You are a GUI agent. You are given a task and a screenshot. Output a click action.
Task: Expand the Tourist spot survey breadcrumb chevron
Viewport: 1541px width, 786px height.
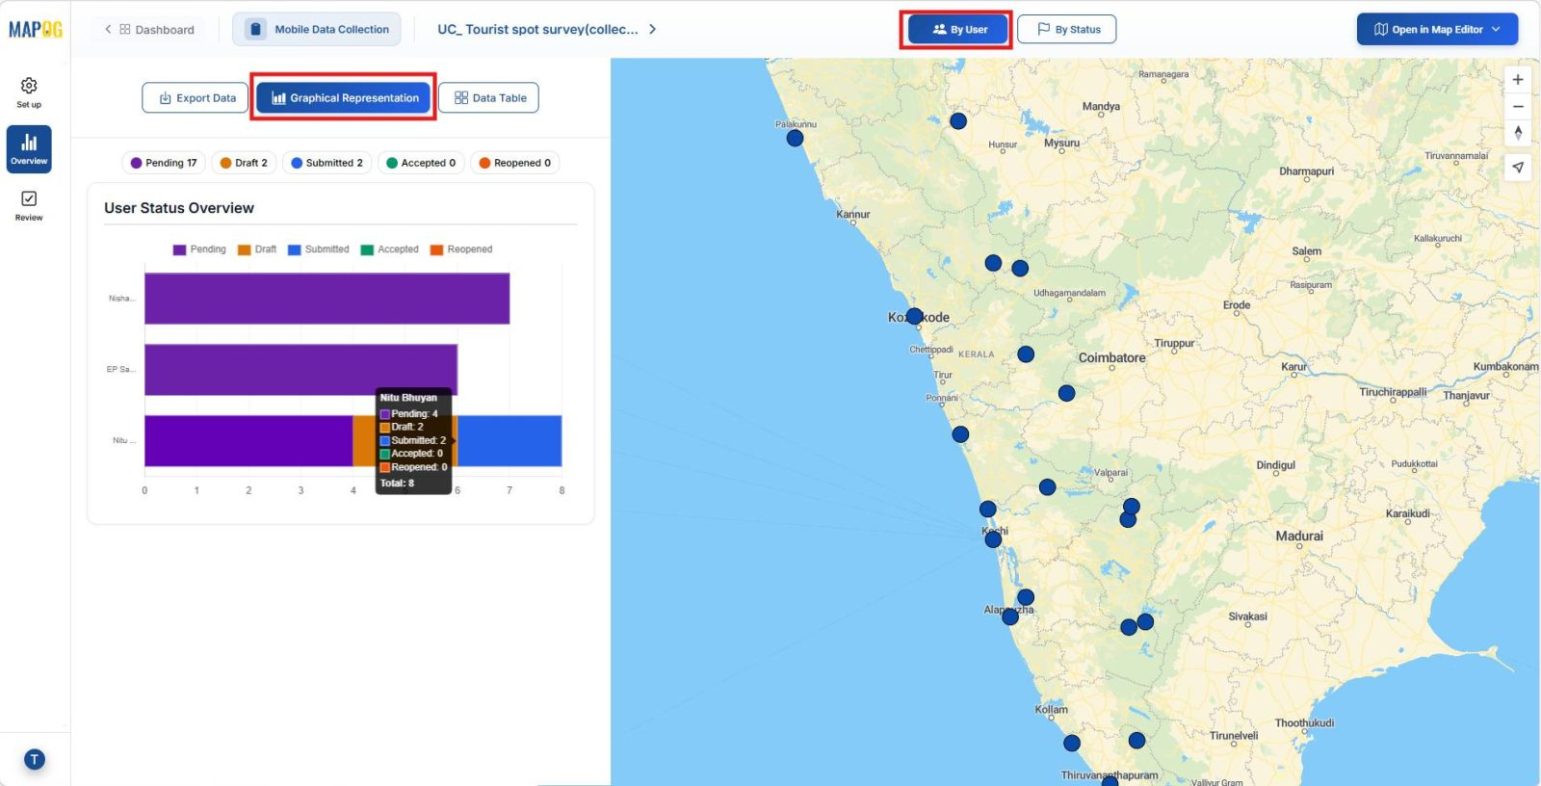tap(653, 29)
